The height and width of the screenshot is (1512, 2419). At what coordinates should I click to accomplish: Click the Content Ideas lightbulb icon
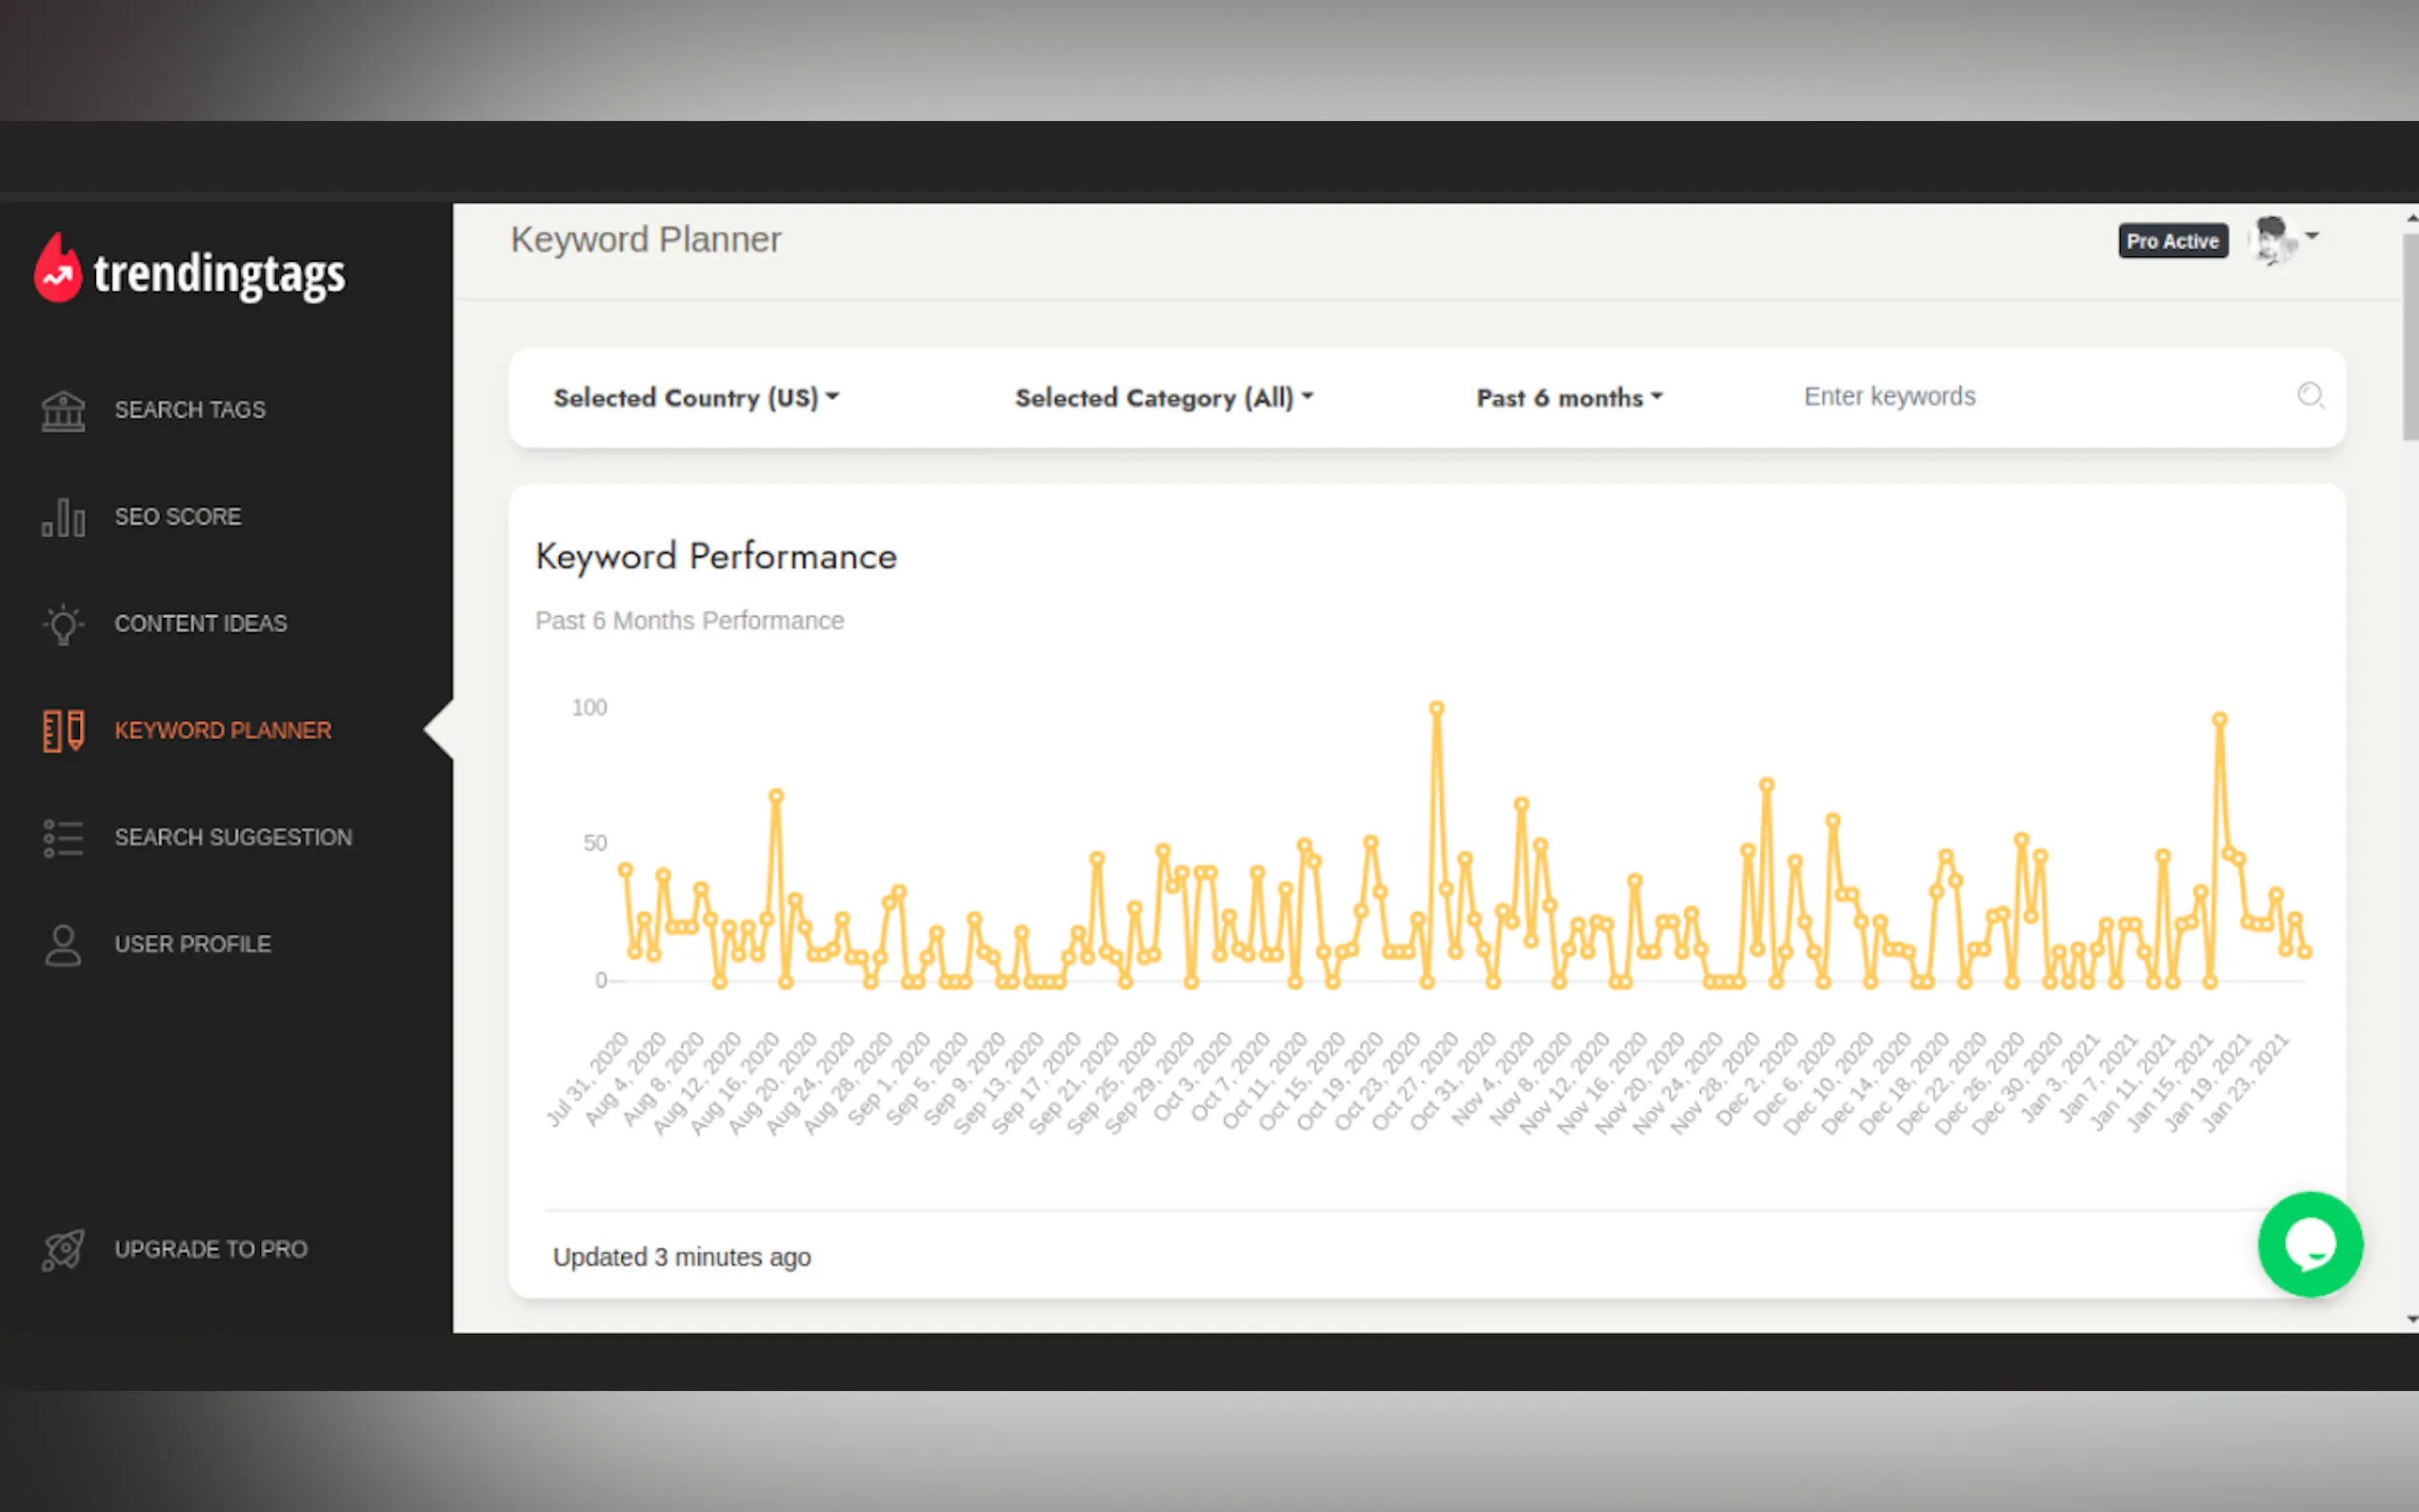[63, 624]
